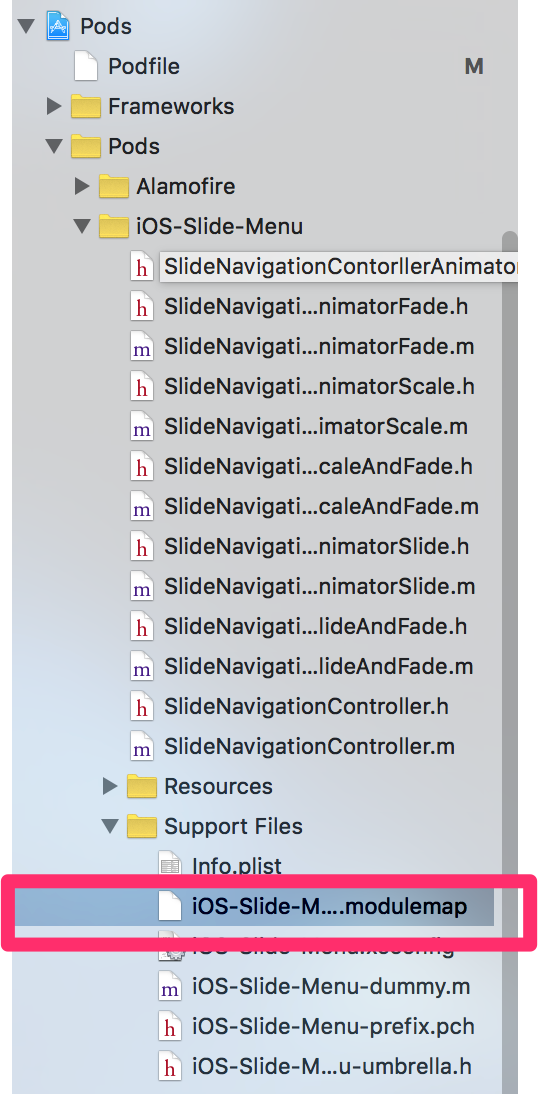Open SlideNavigati...nimatorFade.m file
The height and width of the screenshot is (1094, 538).
(x=319, y=347)
